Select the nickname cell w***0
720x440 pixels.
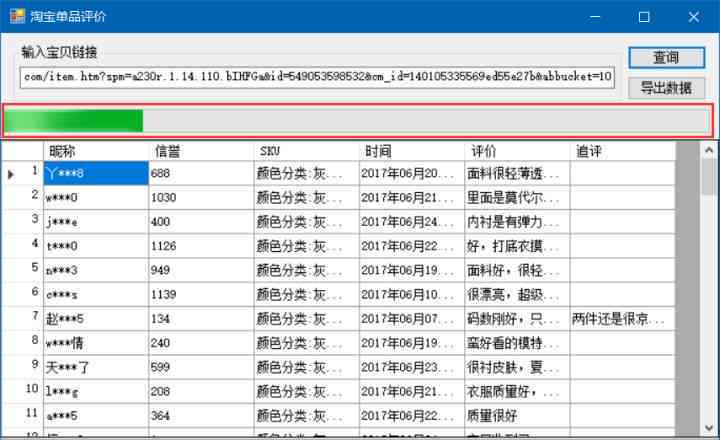pos(96,198)
